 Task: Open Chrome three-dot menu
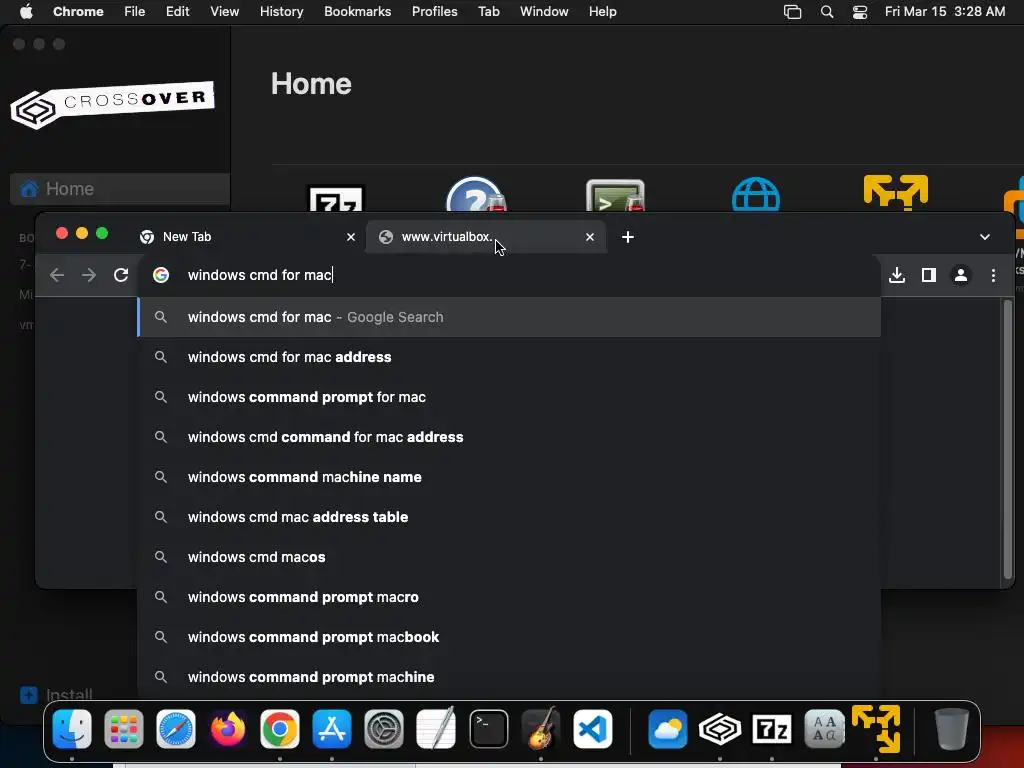click(x=993, y=275)
